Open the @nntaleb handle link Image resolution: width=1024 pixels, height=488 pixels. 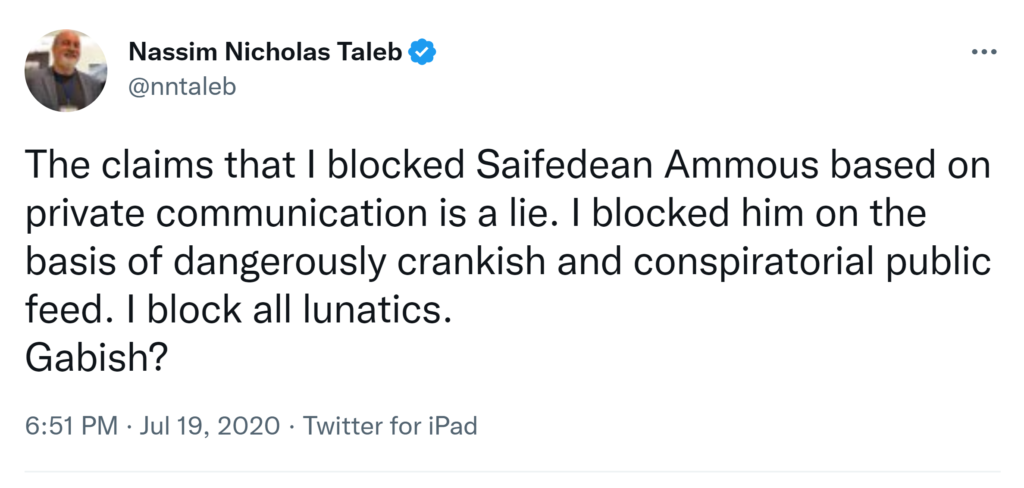click(183, 86)
